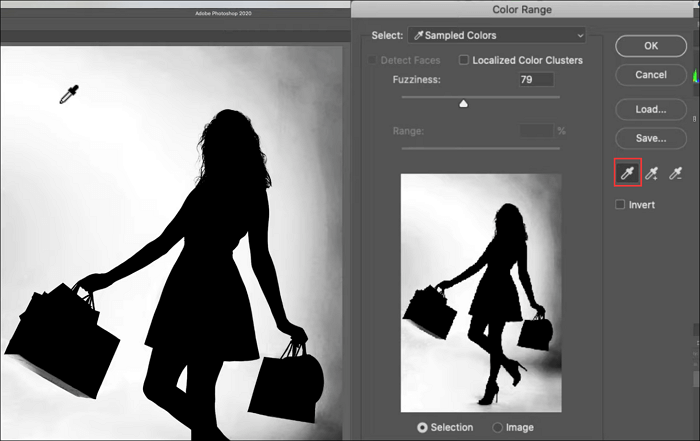The width and height of the screenshot is (700, 441).
Task: Pick the Subtract from Sample eyedropper
Action: point(675,174)
